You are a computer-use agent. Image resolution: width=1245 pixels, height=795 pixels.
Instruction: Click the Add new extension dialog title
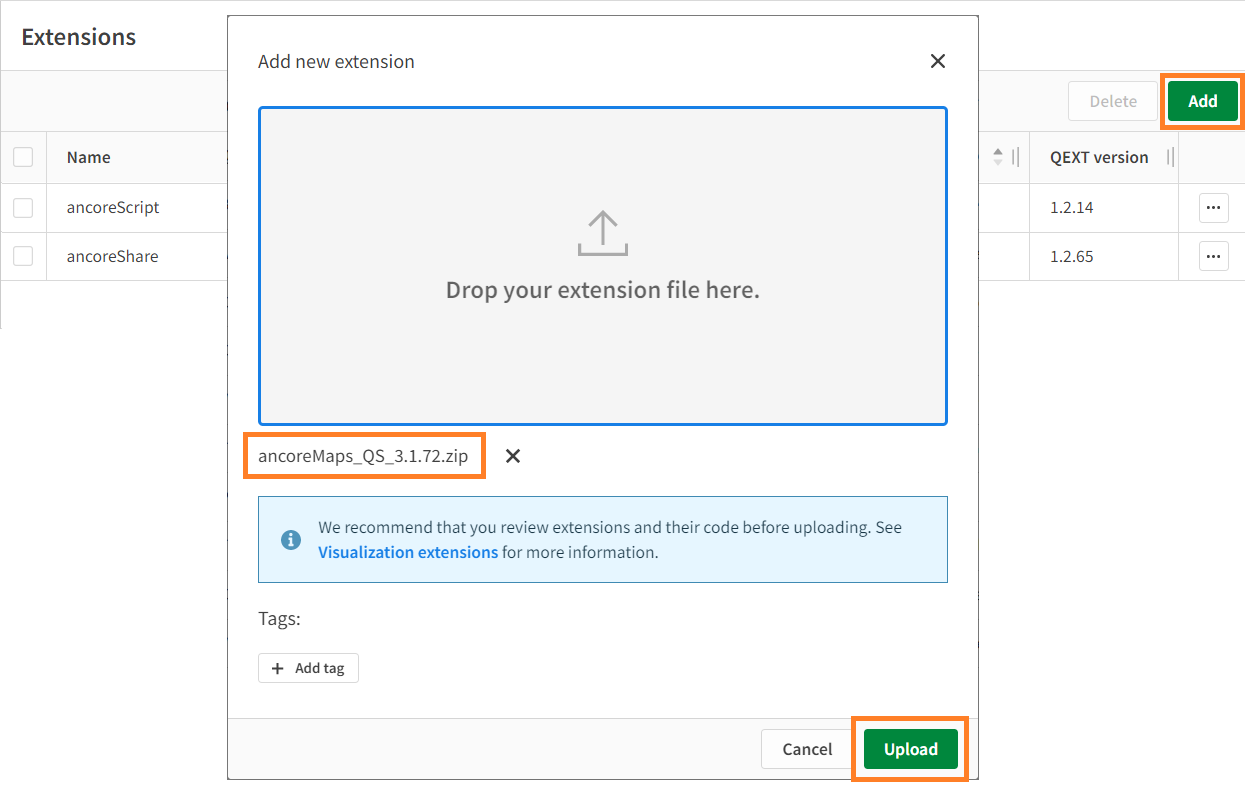pos(336,61)
